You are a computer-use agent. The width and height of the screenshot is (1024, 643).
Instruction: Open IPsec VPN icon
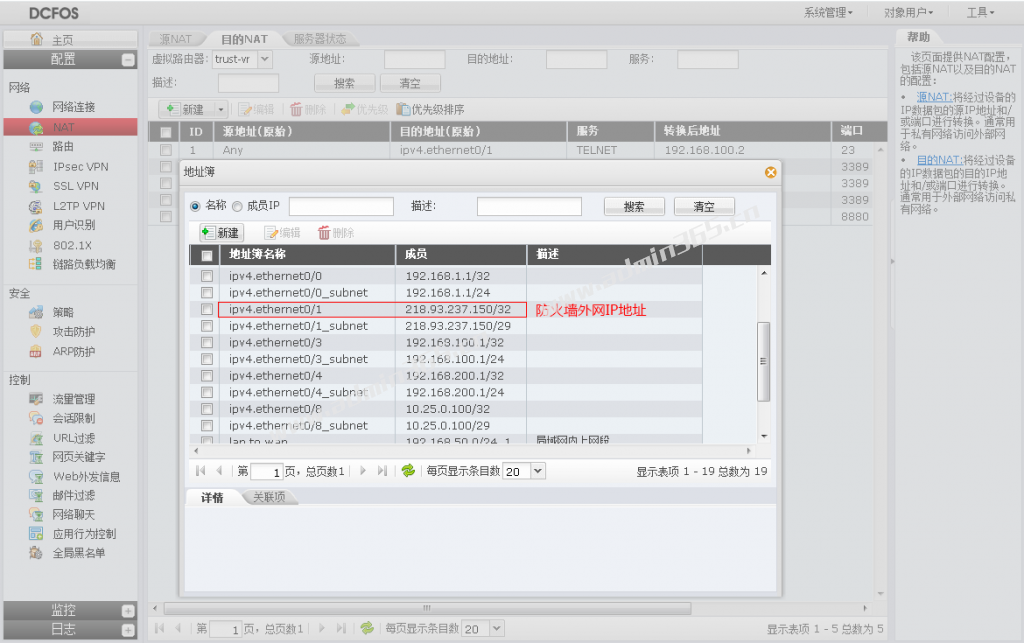pyautogui.click(x=36, y=167)
